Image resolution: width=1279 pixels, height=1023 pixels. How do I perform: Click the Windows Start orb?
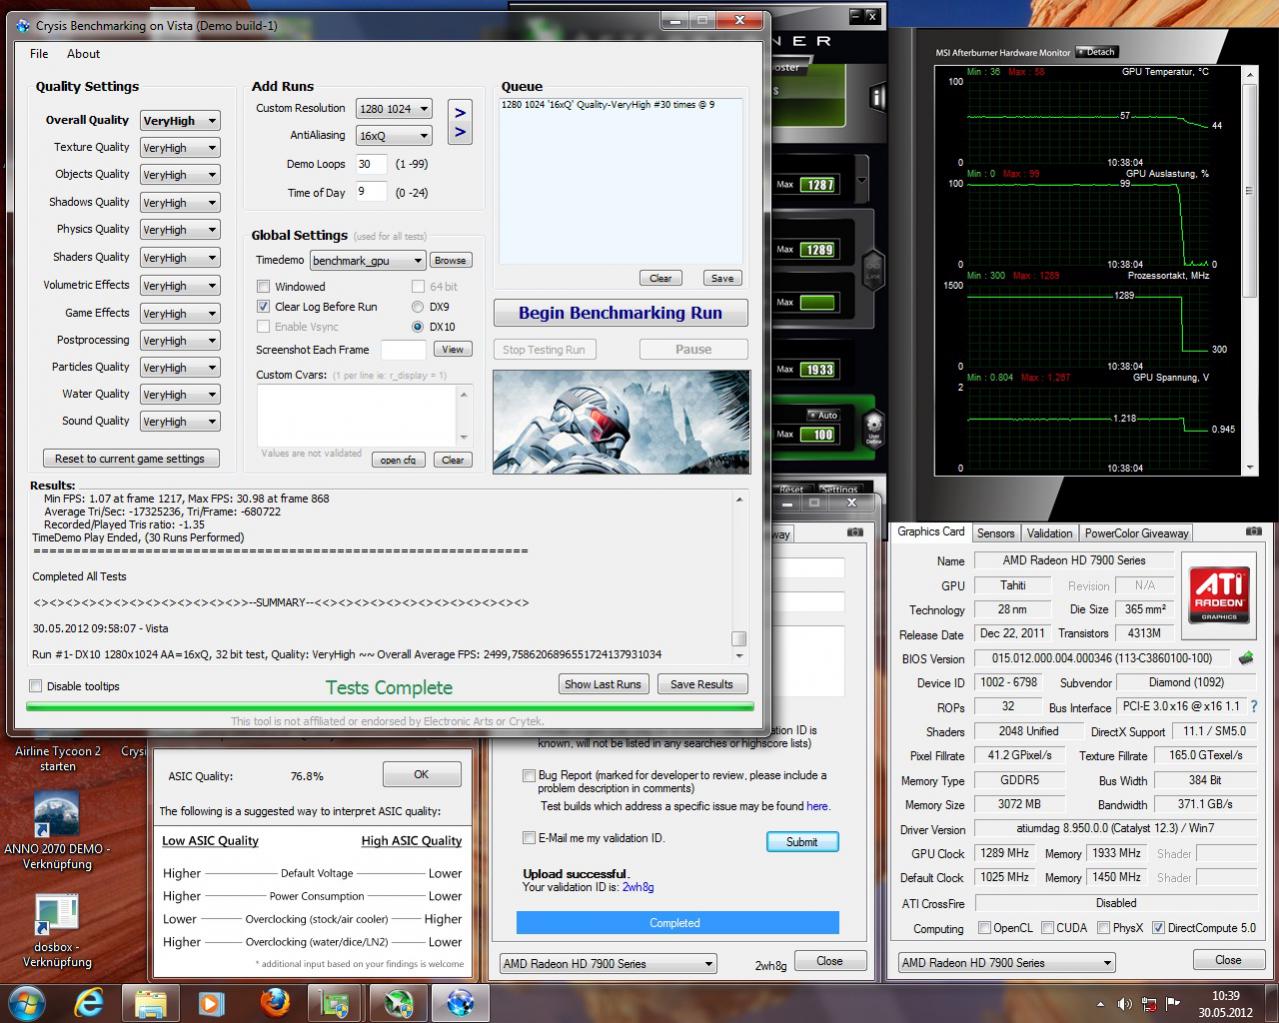[27, 1002]
